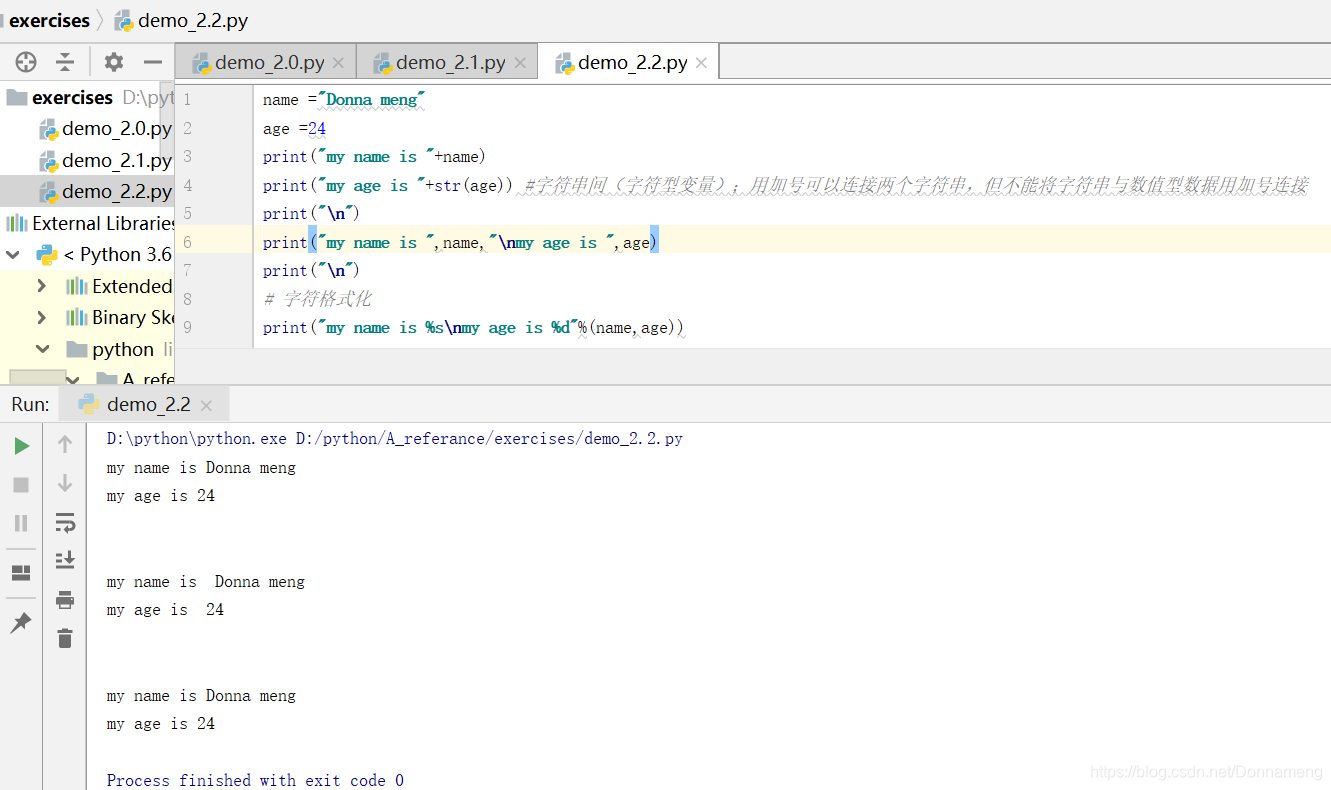The height and width of the screenshot is (790, 1331).
Task: Close the demo_2.0.py tab
Action: pyautogui.click(x=338, y=63)
